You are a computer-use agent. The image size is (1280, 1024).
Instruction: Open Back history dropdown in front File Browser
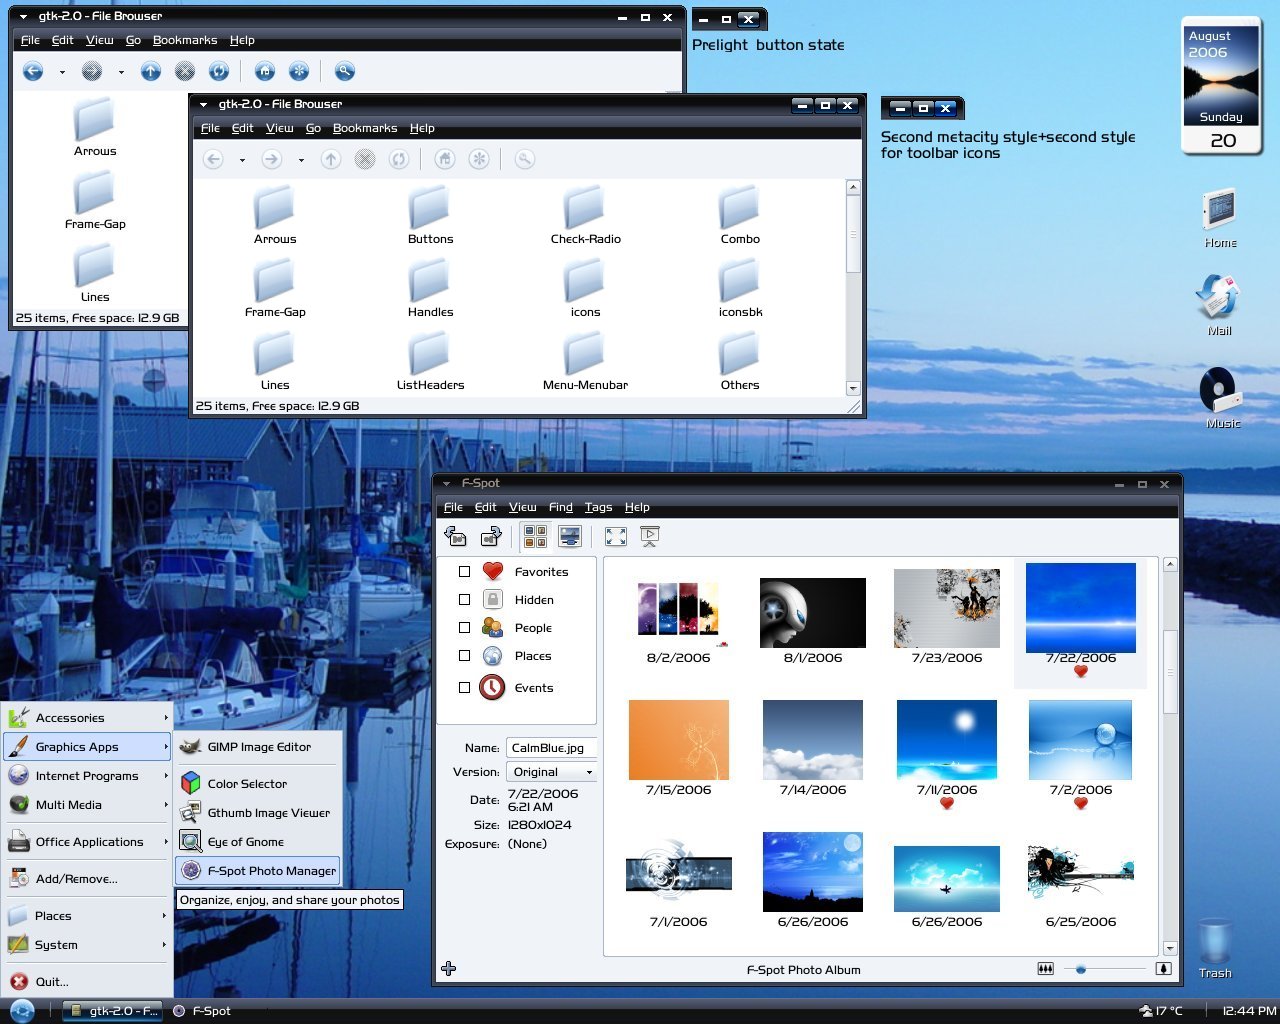click(242, 160)
